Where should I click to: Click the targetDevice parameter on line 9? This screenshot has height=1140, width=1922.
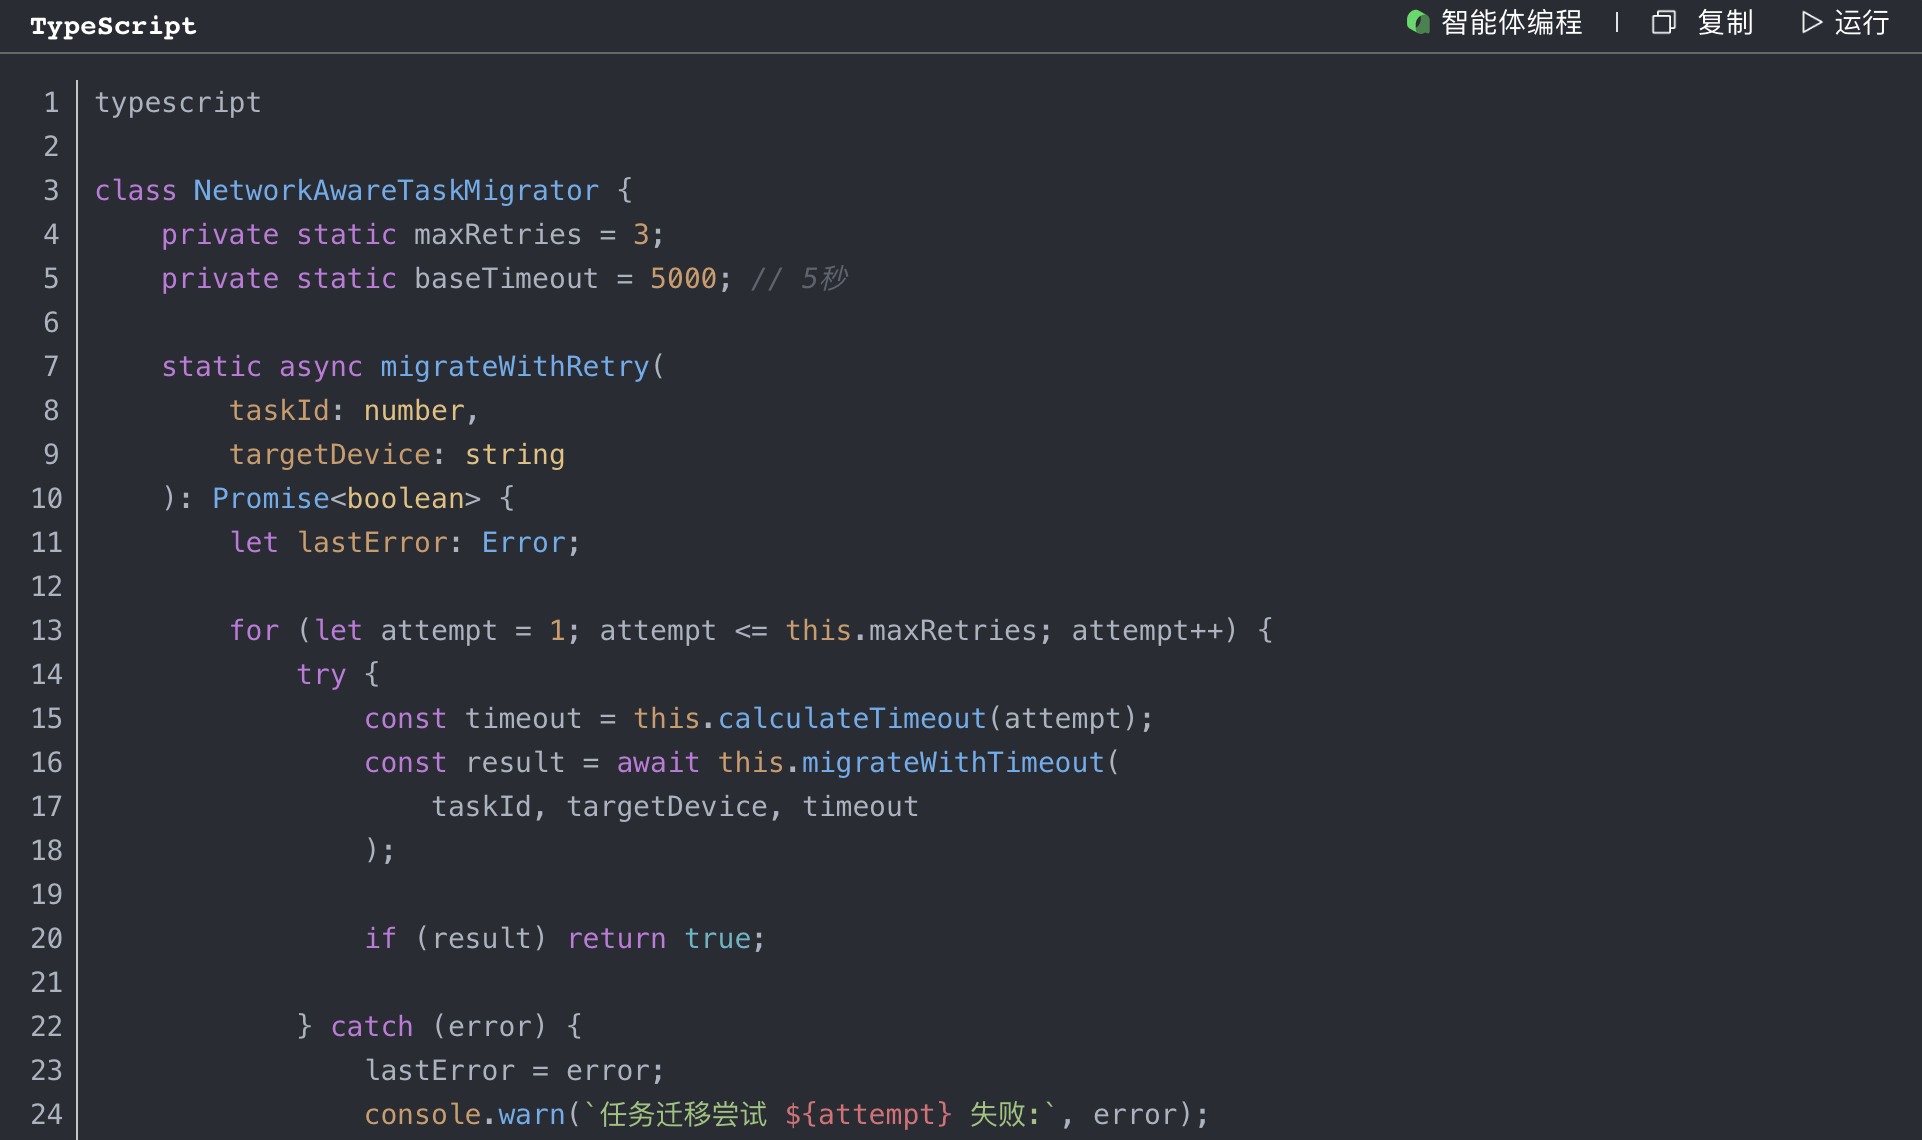pyautogui.click(x=329, y=454)
